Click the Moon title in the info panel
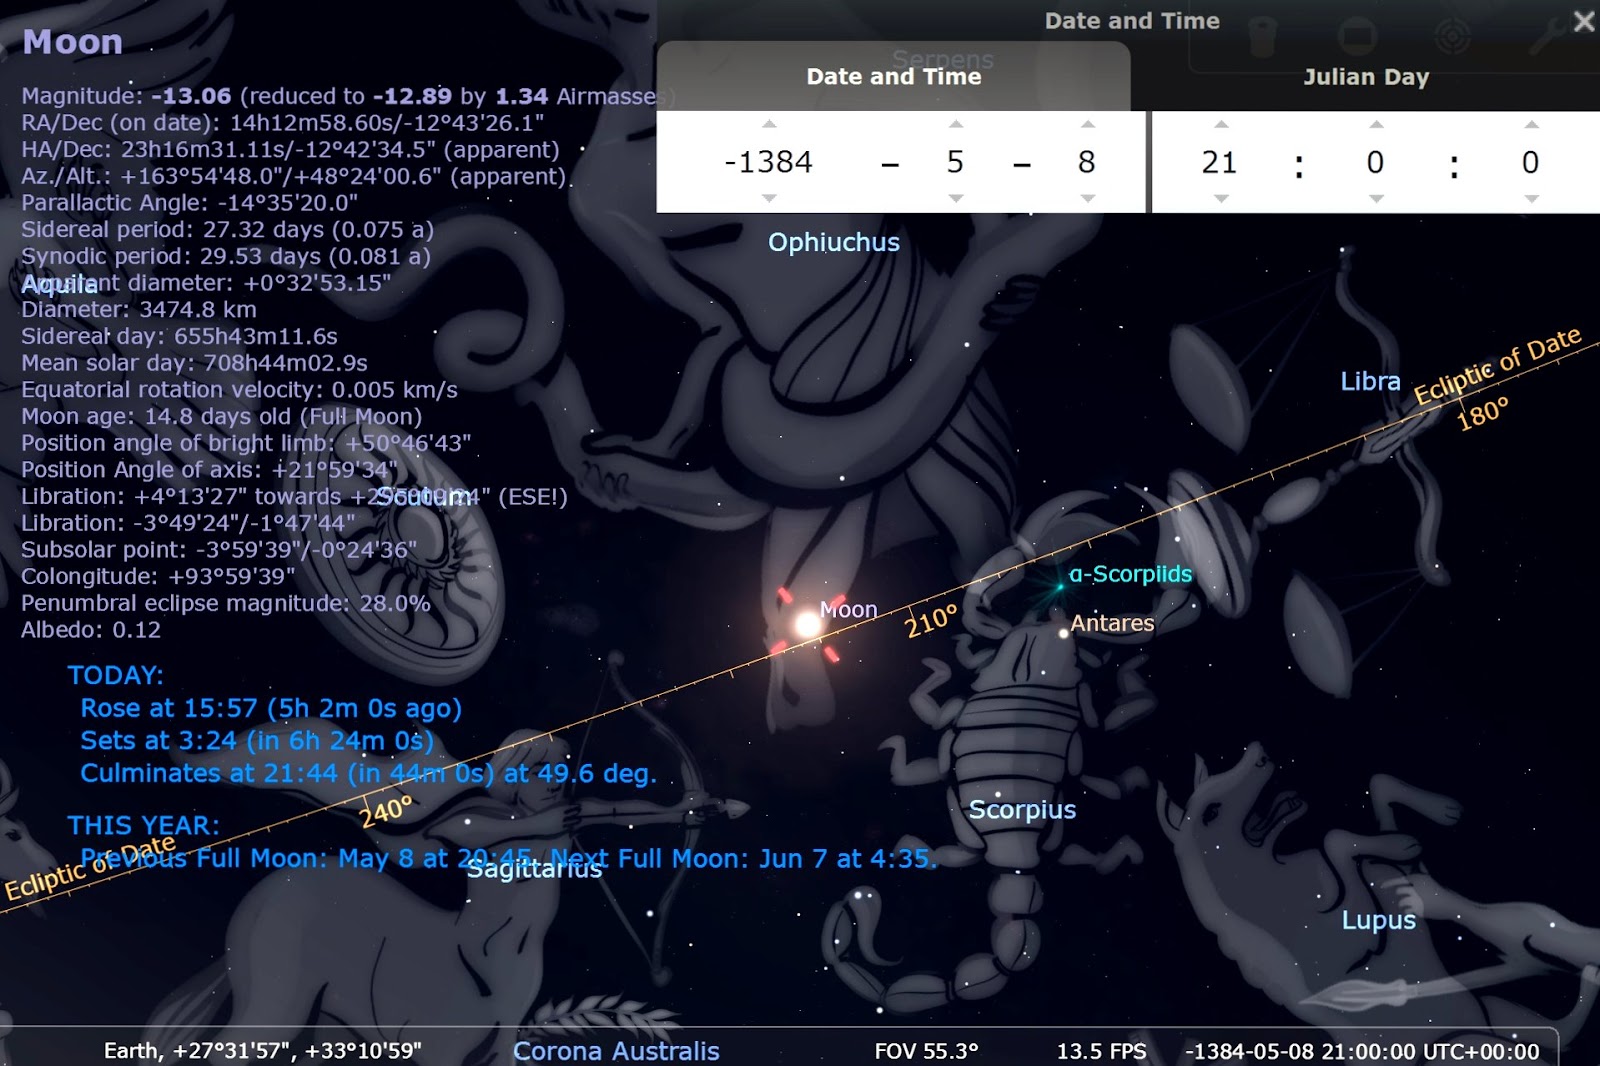The width and height of the screenshot is (1600, 1066). [x=73, y=42]
